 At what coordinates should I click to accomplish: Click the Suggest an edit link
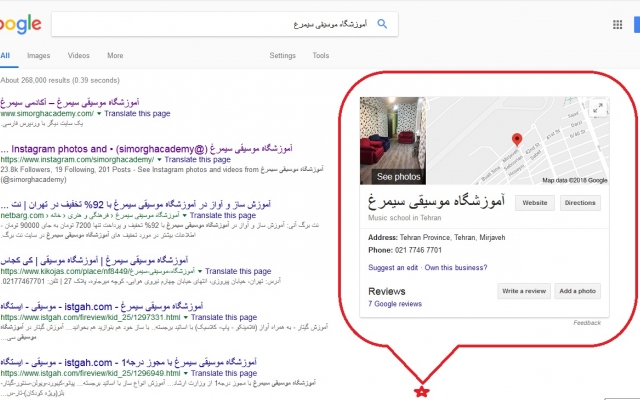click(x=393, y=268)
